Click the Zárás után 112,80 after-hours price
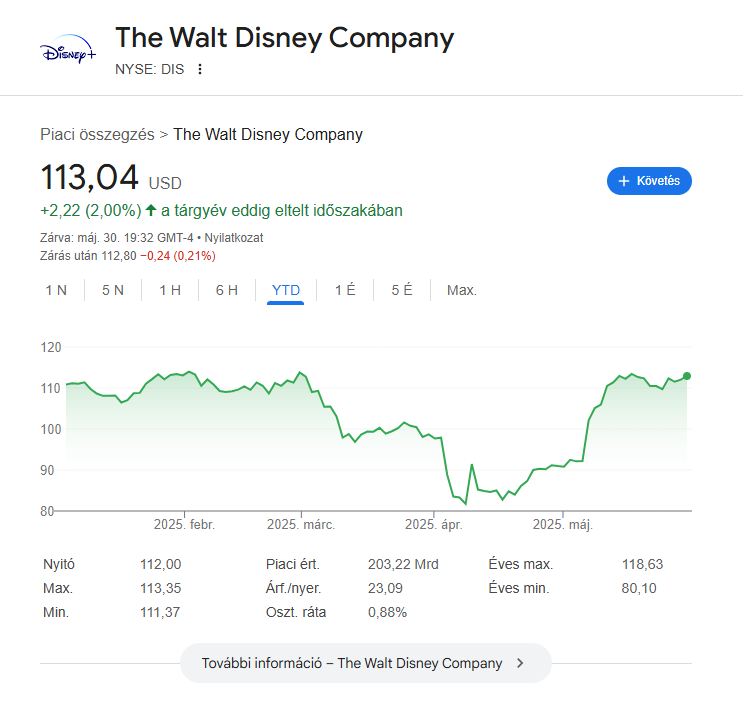 (88, 256)
